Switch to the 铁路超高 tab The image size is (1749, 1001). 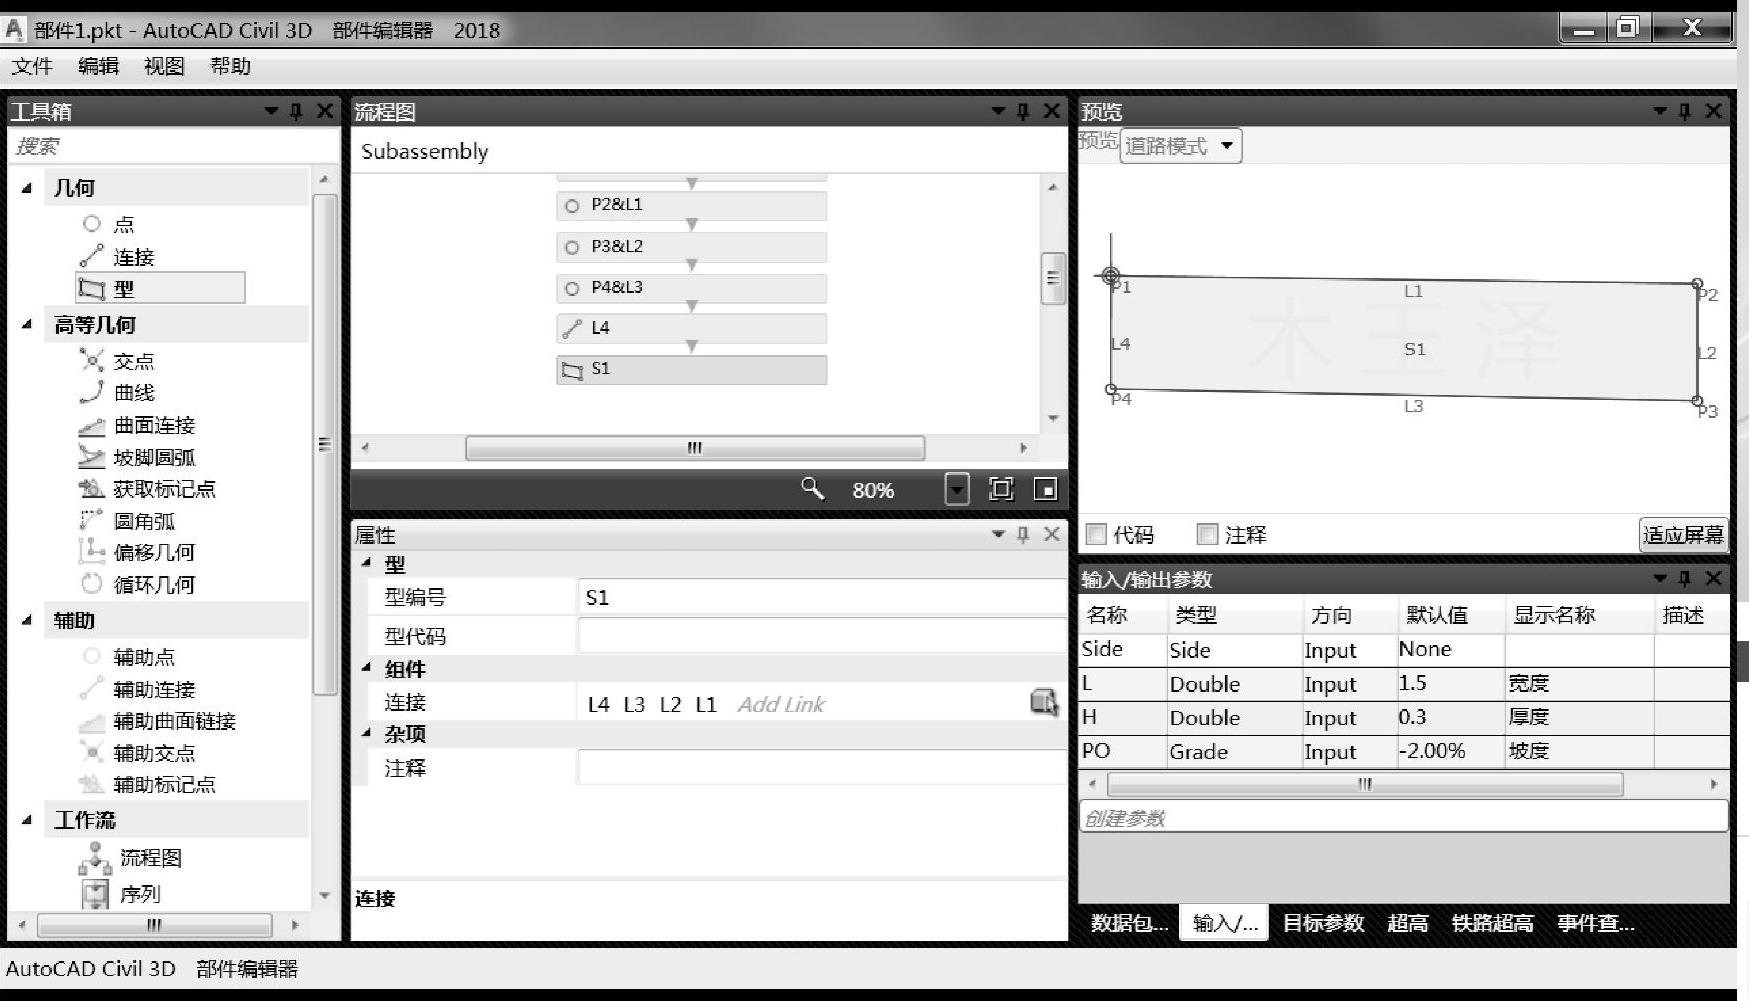point(1492,923)
